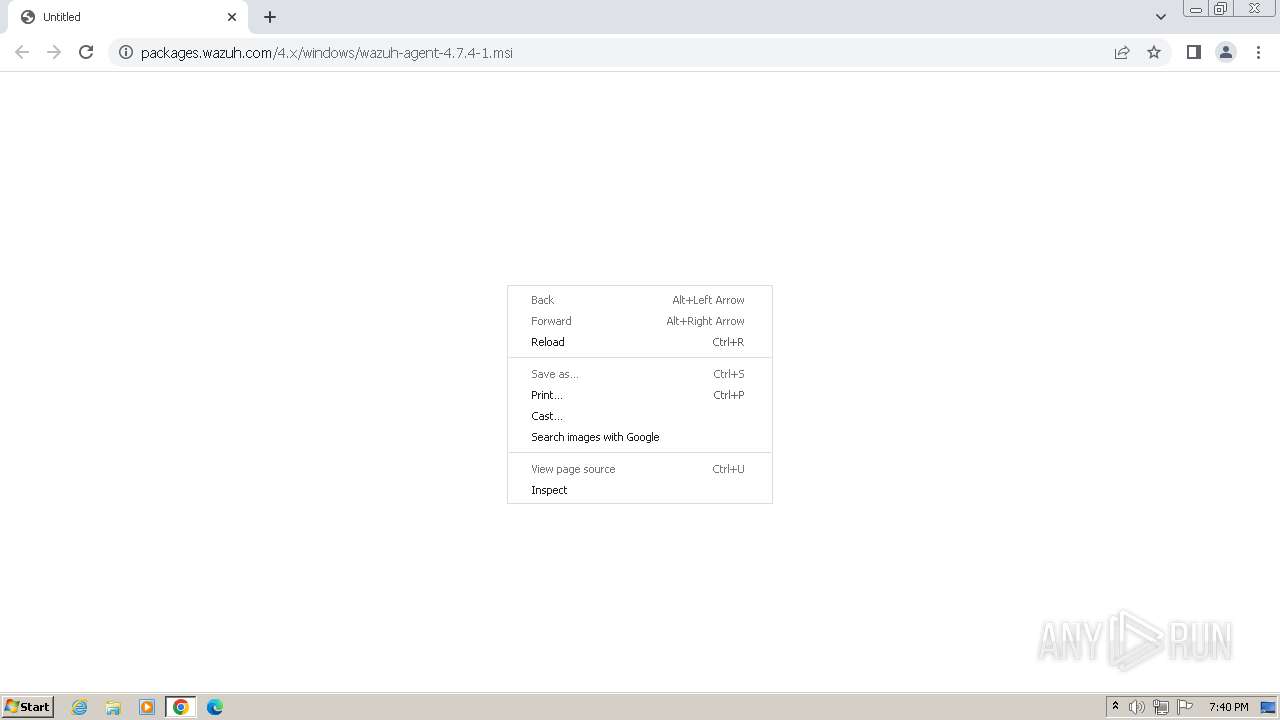
Task: Minimize the Chrome window
Action: pos(1195,9)
